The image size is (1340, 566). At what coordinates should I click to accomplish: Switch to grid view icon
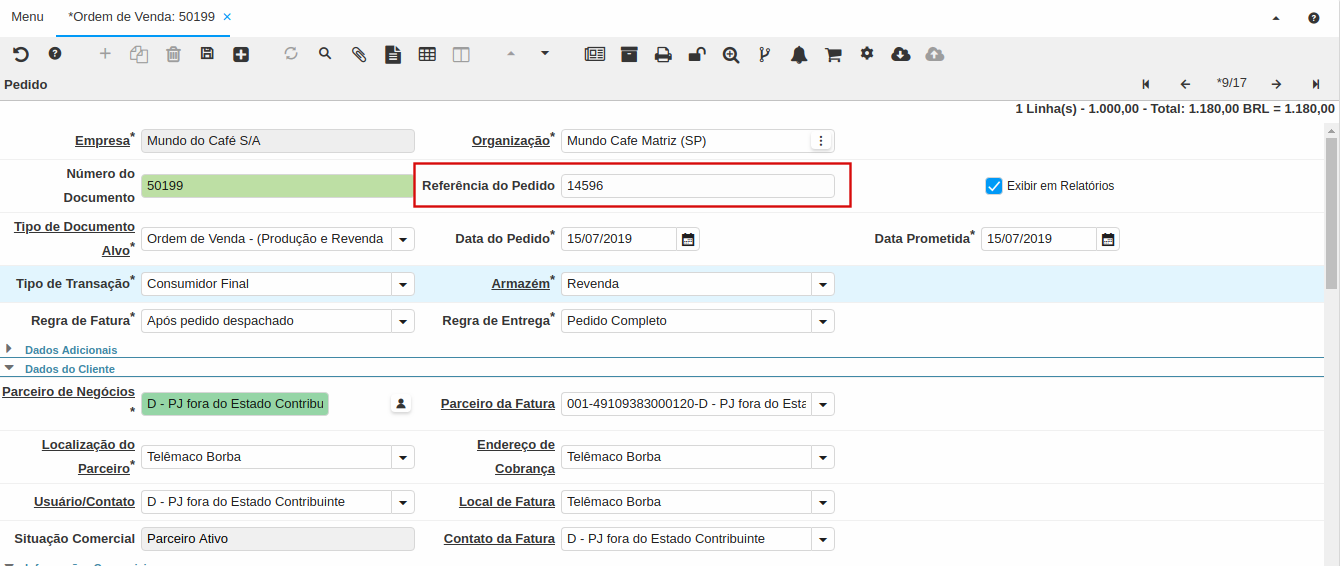(427, 54)
